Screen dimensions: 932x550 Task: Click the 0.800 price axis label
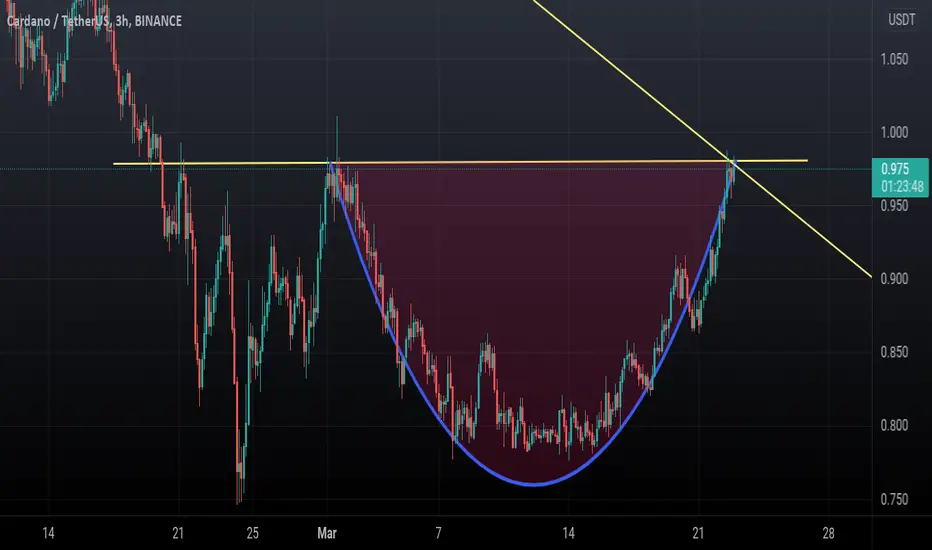(894, 425)
